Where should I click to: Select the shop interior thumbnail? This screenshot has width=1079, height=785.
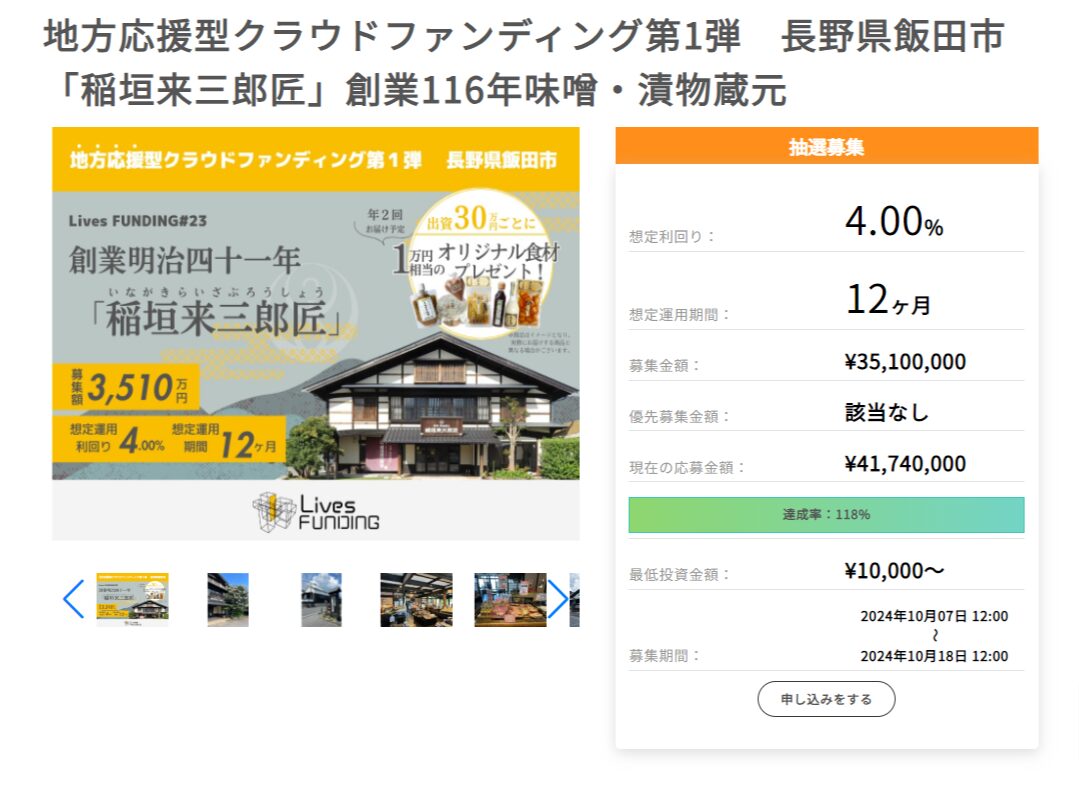point(416,599)
